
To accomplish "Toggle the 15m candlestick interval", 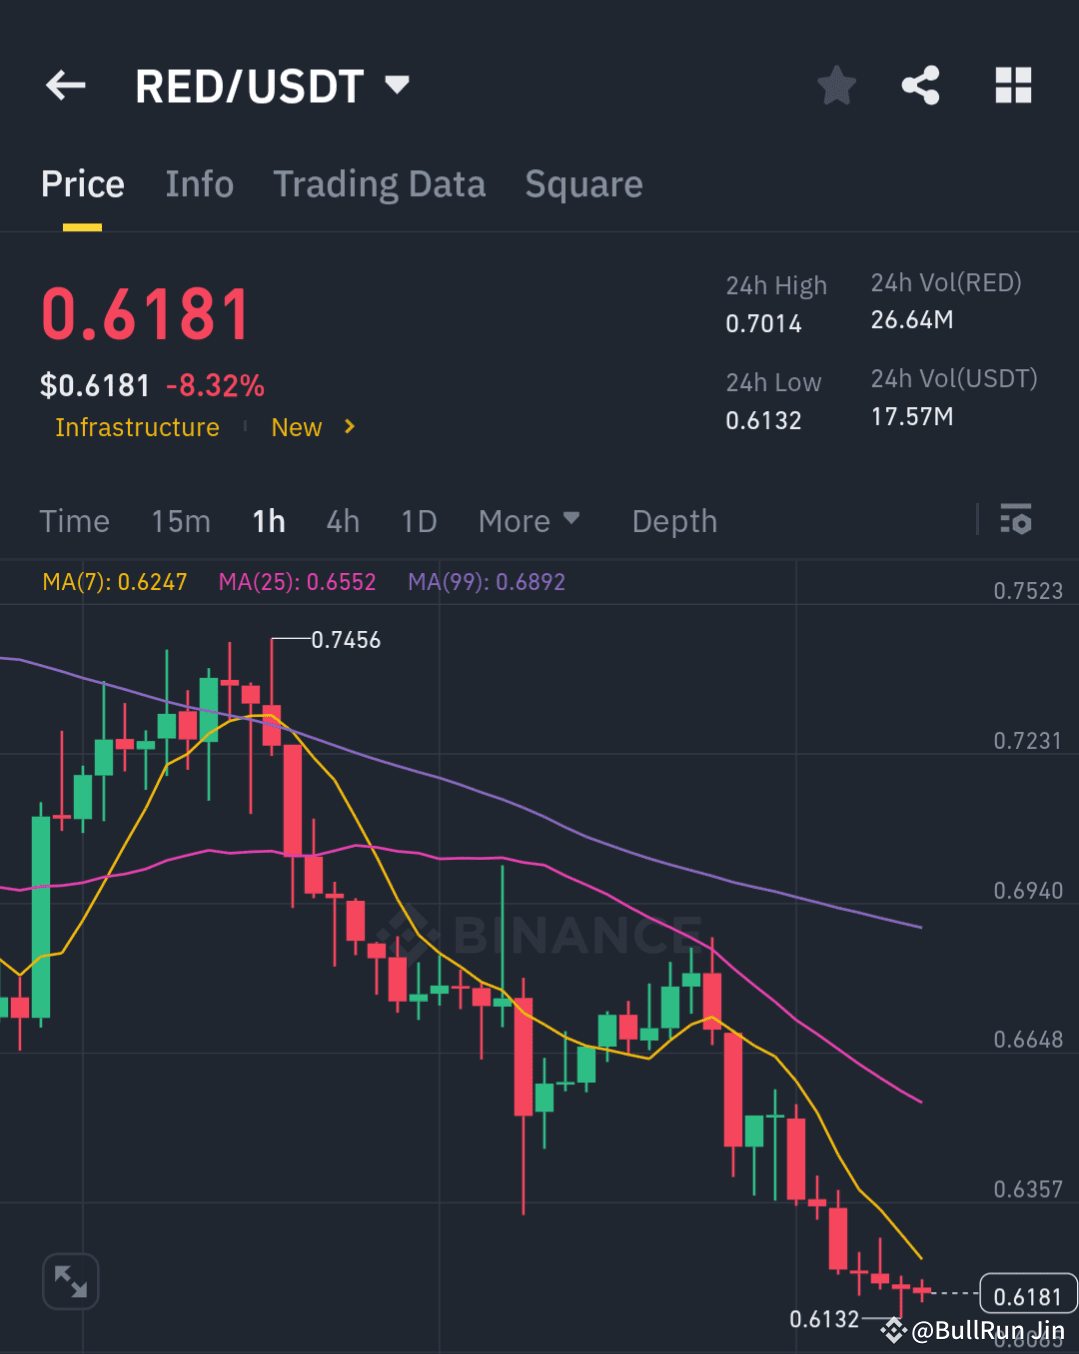I will [181, 520].
